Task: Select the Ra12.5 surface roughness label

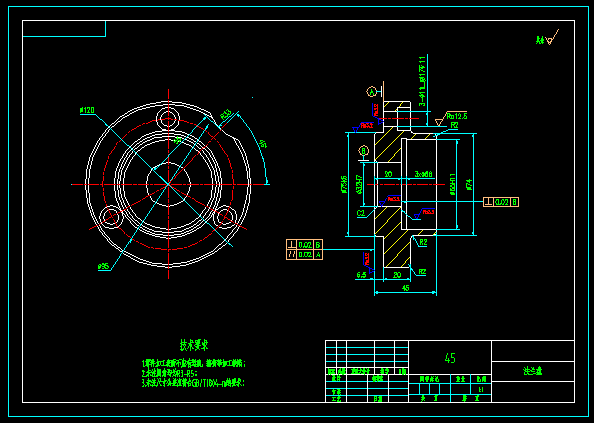Action: [x=456, y=116]
